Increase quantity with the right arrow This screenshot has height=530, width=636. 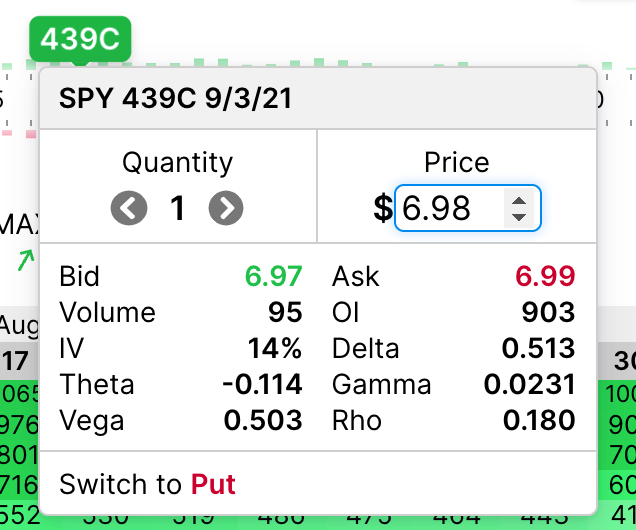(x=226, y=208)
